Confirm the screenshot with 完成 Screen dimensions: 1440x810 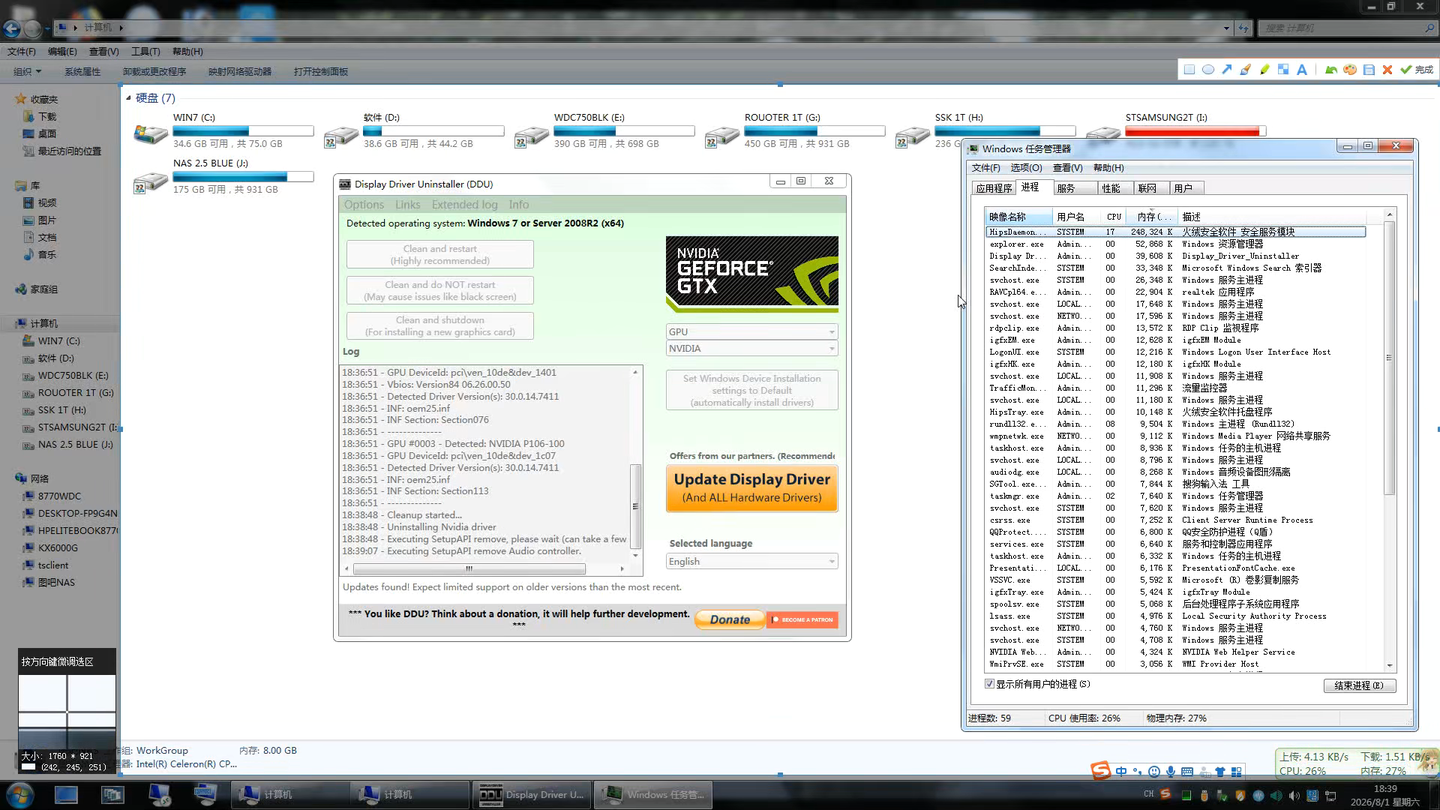point(1417,70)
